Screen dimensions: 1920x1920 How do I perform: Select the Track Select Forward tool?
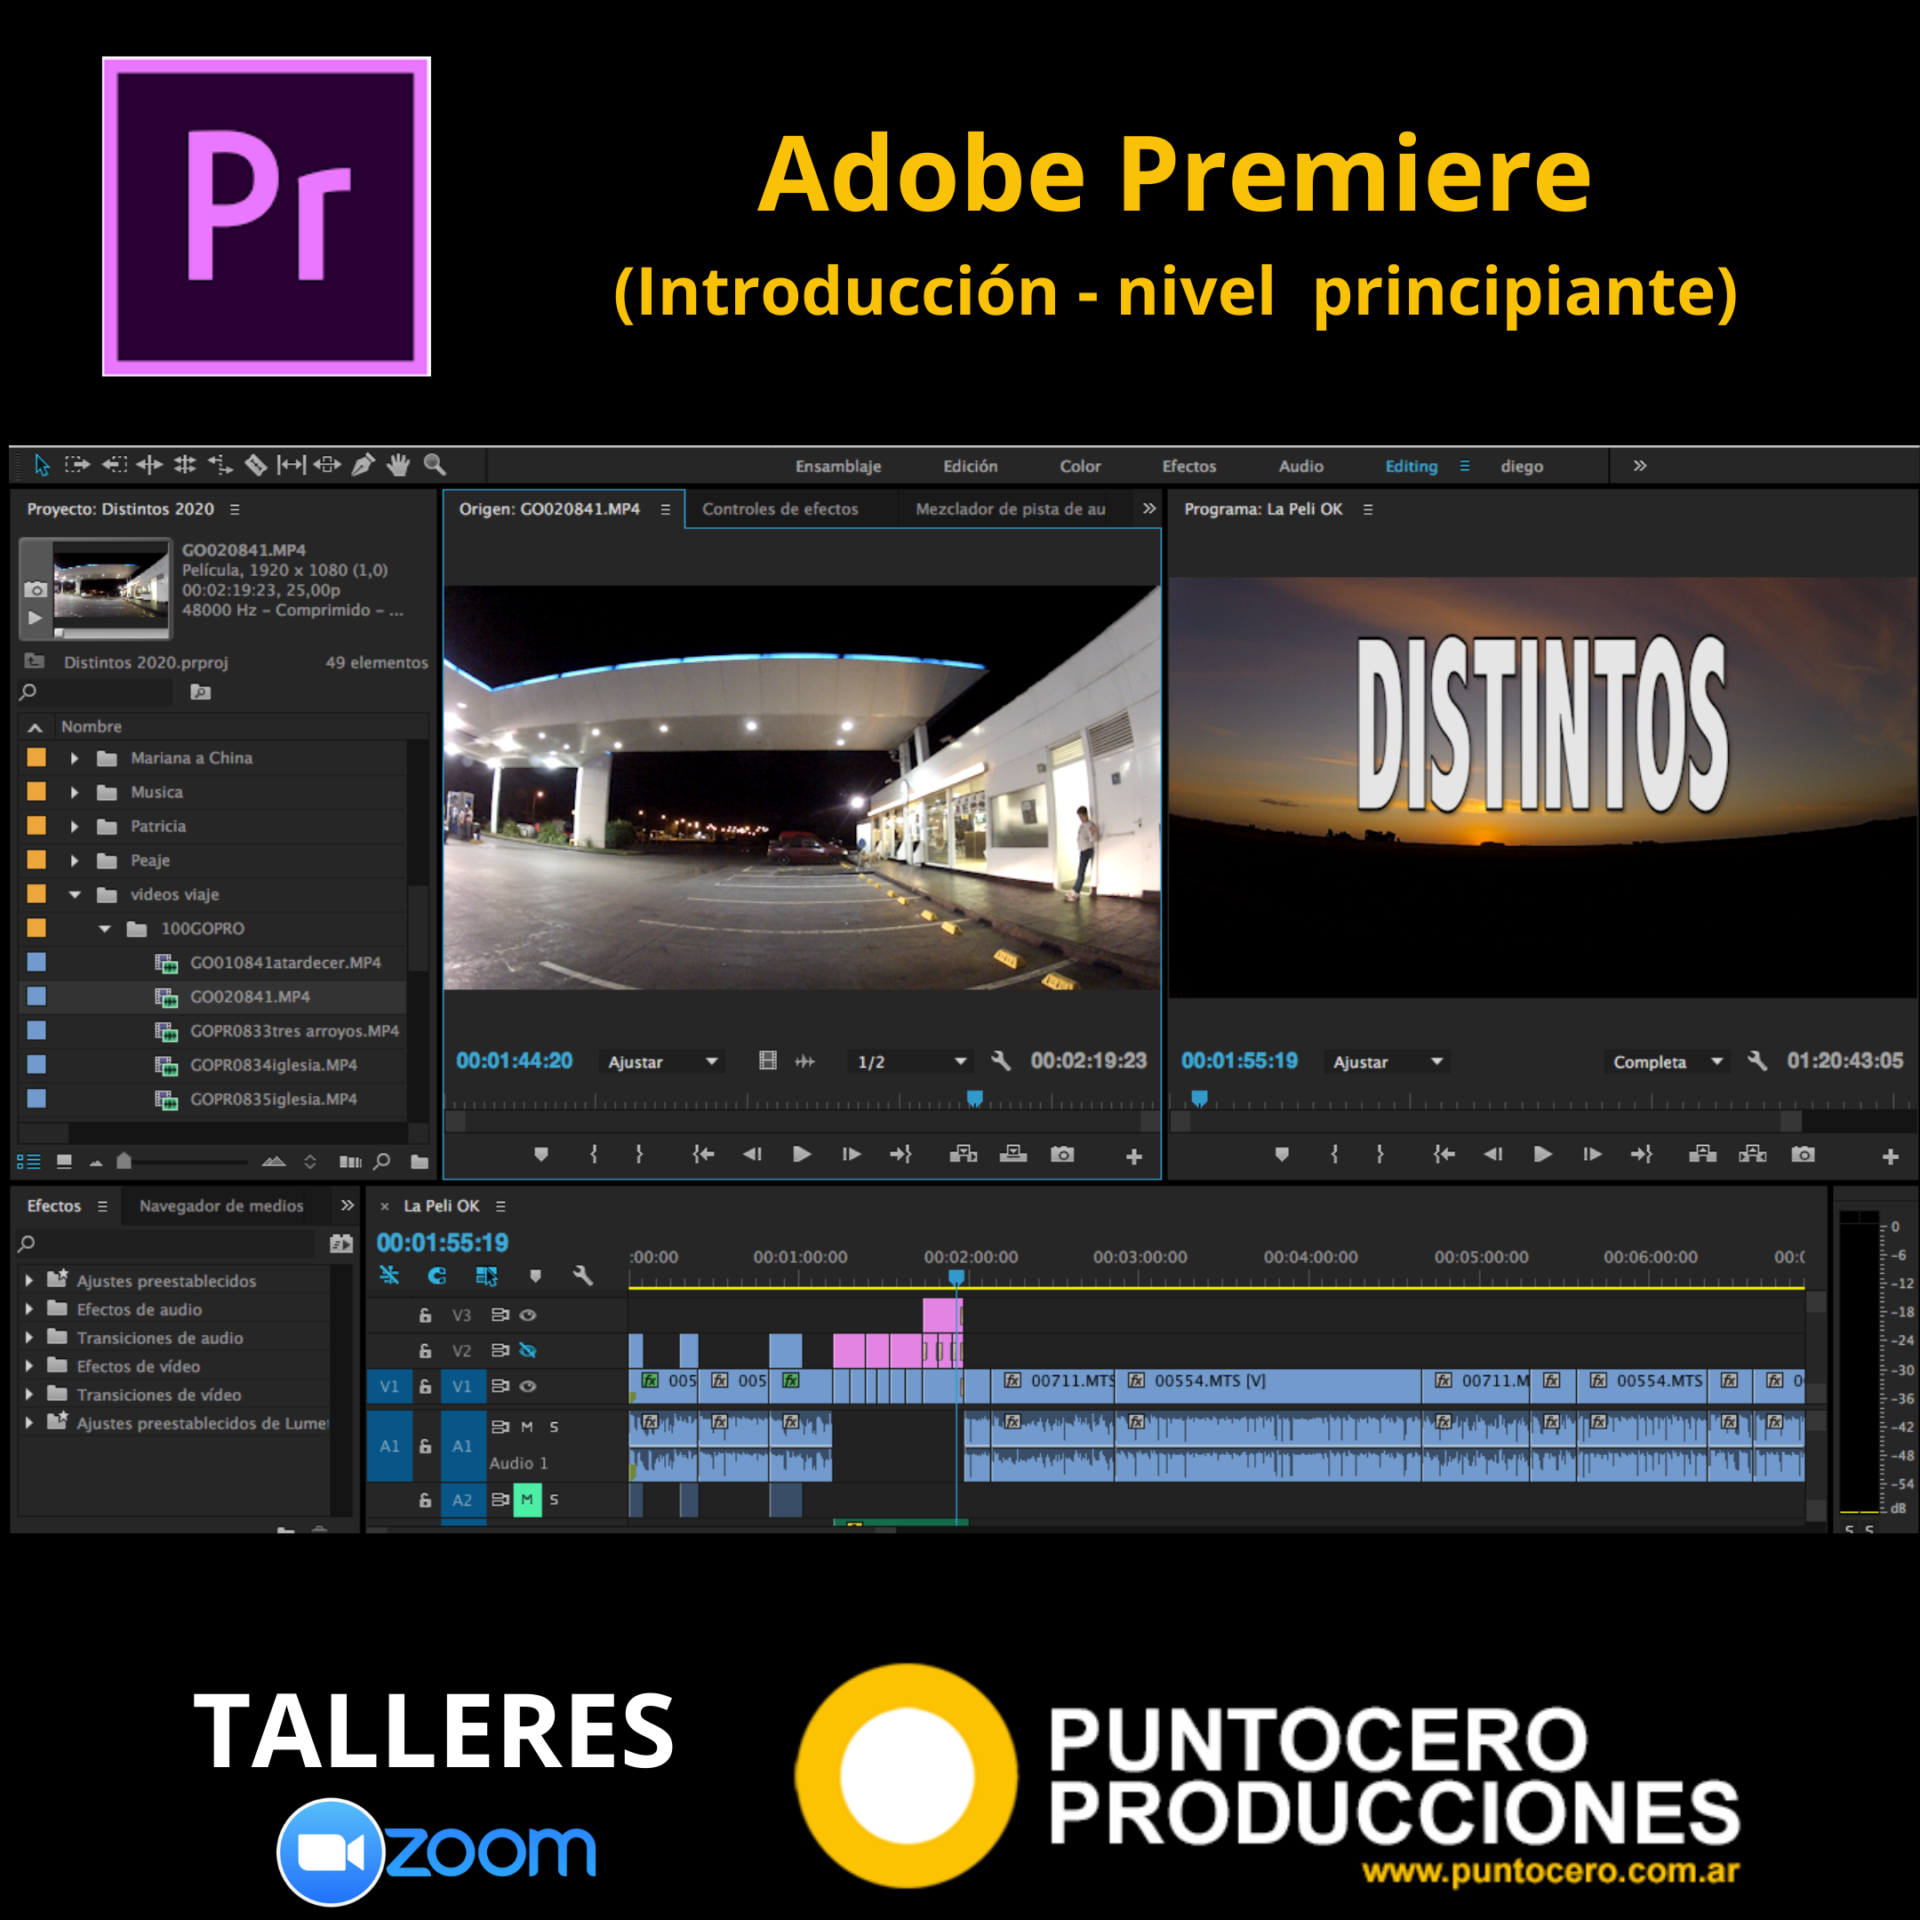(77, 465)
